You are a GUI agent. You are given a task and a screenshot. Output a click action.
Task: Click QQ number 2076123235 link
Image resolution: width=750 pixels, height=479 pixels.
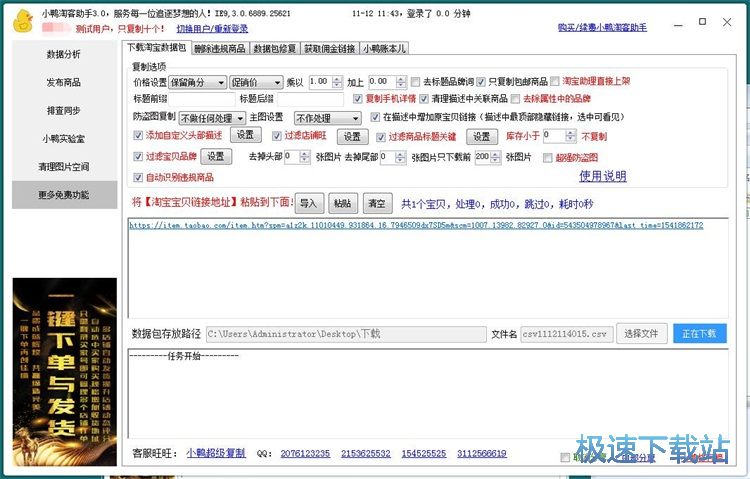point(305,454)
